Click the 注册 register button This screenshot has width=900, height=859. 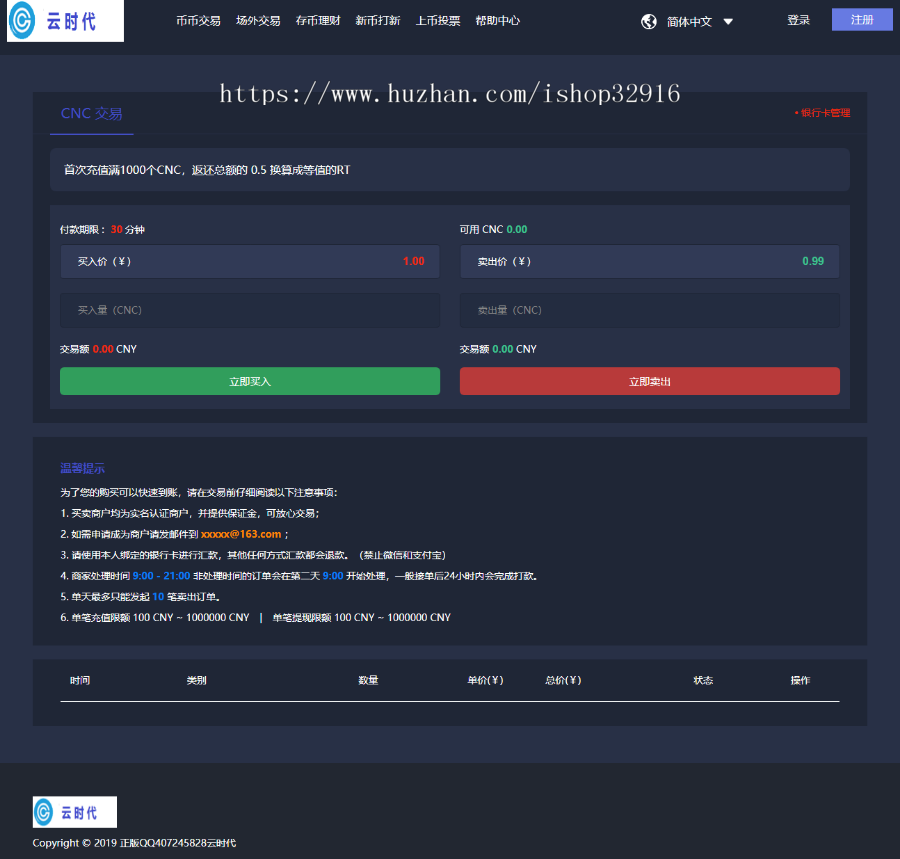coord(862,20)
